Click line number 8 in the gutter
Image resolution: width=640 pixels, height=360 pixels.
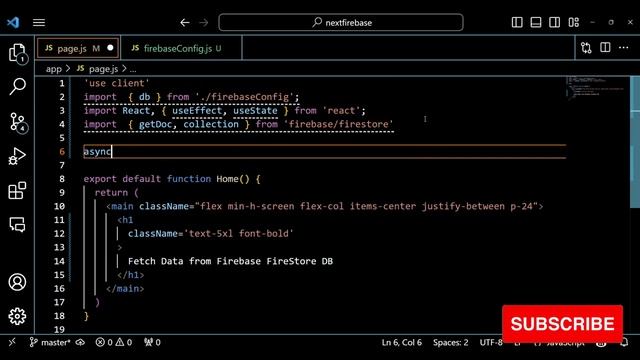click(62, 179)
